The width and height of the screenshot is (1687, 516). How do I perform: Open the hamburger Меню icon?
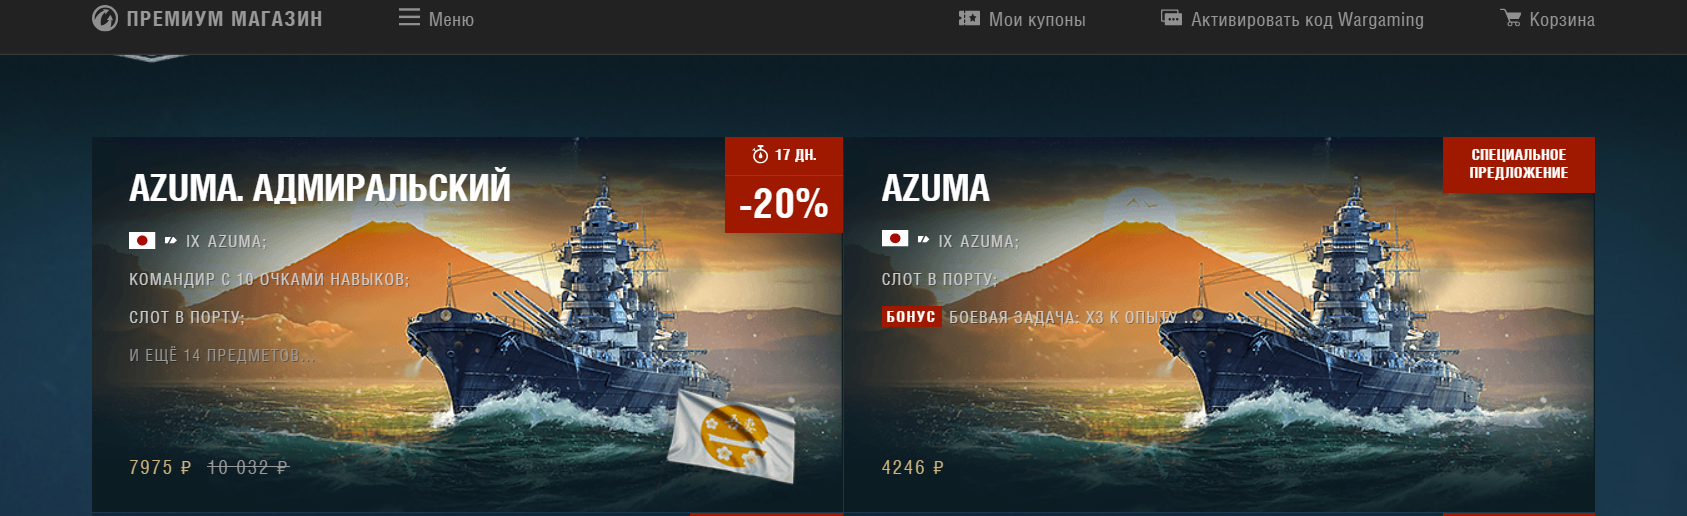coord(409,18)
